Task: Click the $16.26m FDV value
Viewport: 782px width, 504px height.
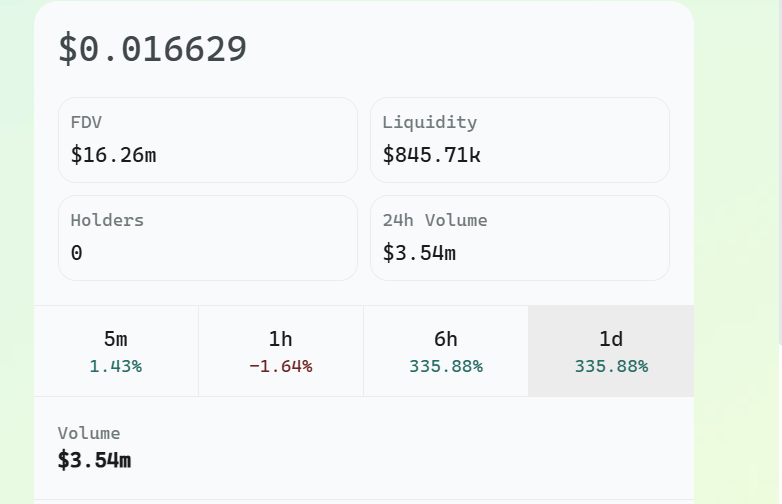Action: pos(113,155)
